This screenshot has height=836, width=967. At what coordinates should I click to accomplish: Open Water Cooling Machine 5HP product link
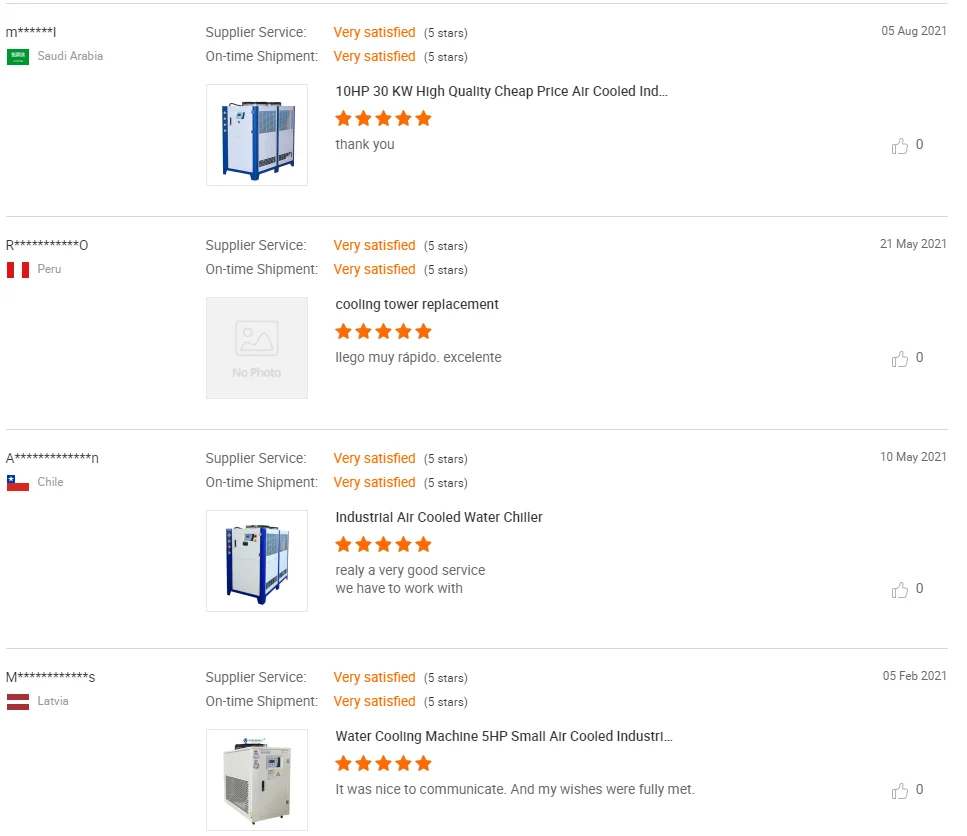(x=504, y=736)
